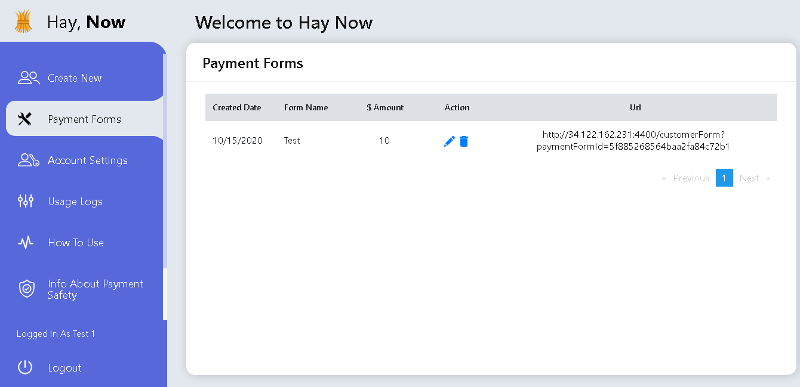
Task: Click the Payment Forms panel heading
Action: [x=253, y=63]
